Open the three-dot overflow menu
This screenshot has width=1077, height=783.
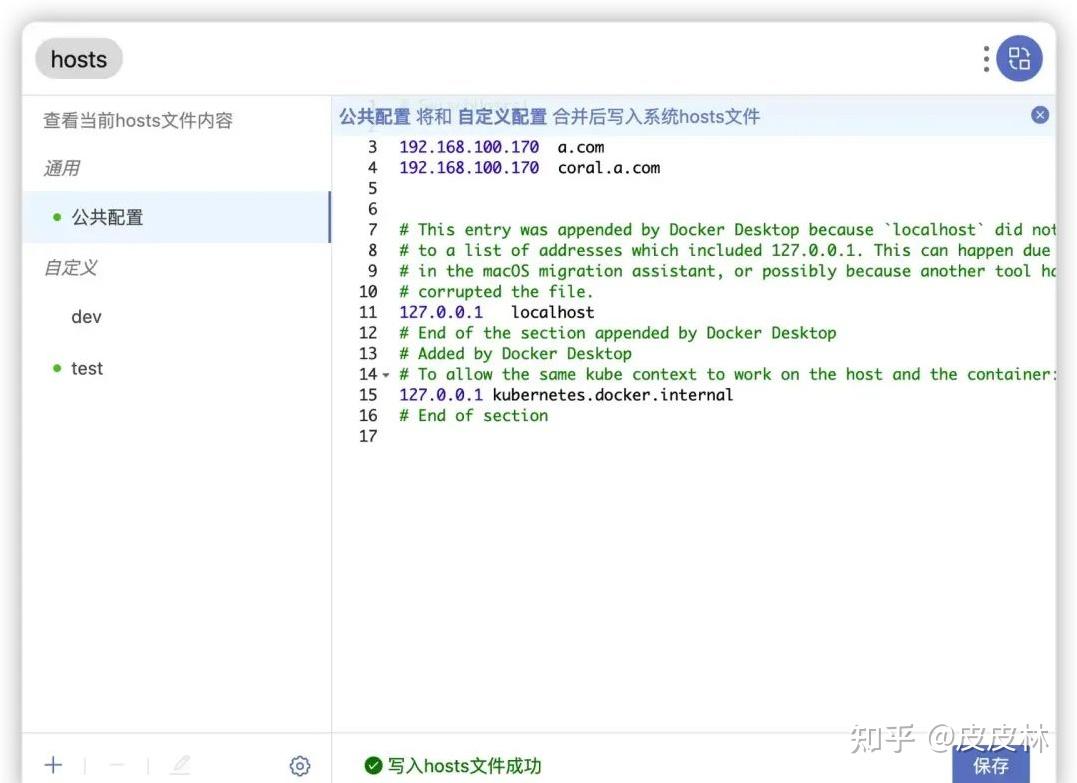(985, 58)
